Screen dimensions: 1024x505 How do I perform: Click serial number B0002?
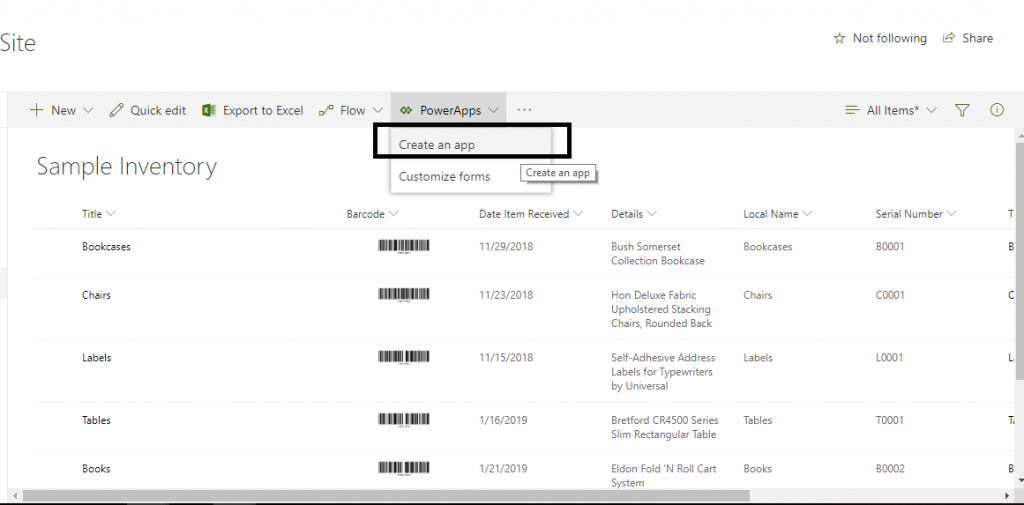pyautogui.click(x=889, y=468)
